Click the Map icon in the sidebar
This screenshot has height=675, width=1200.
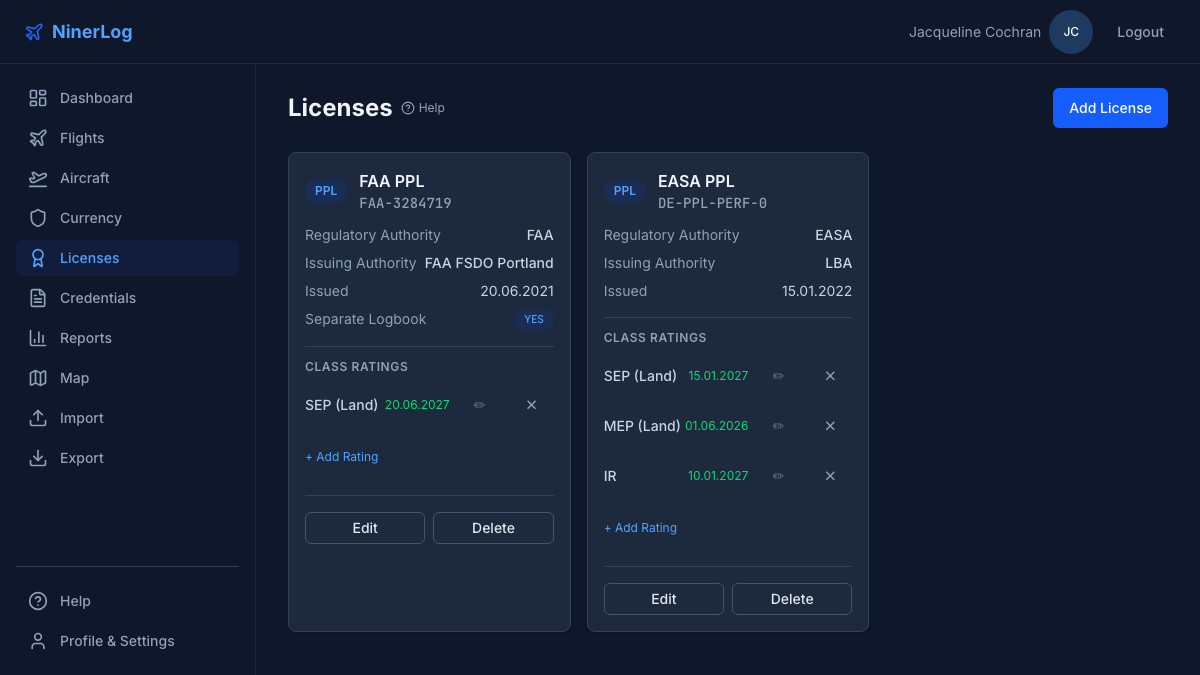(x=38, y=378)
